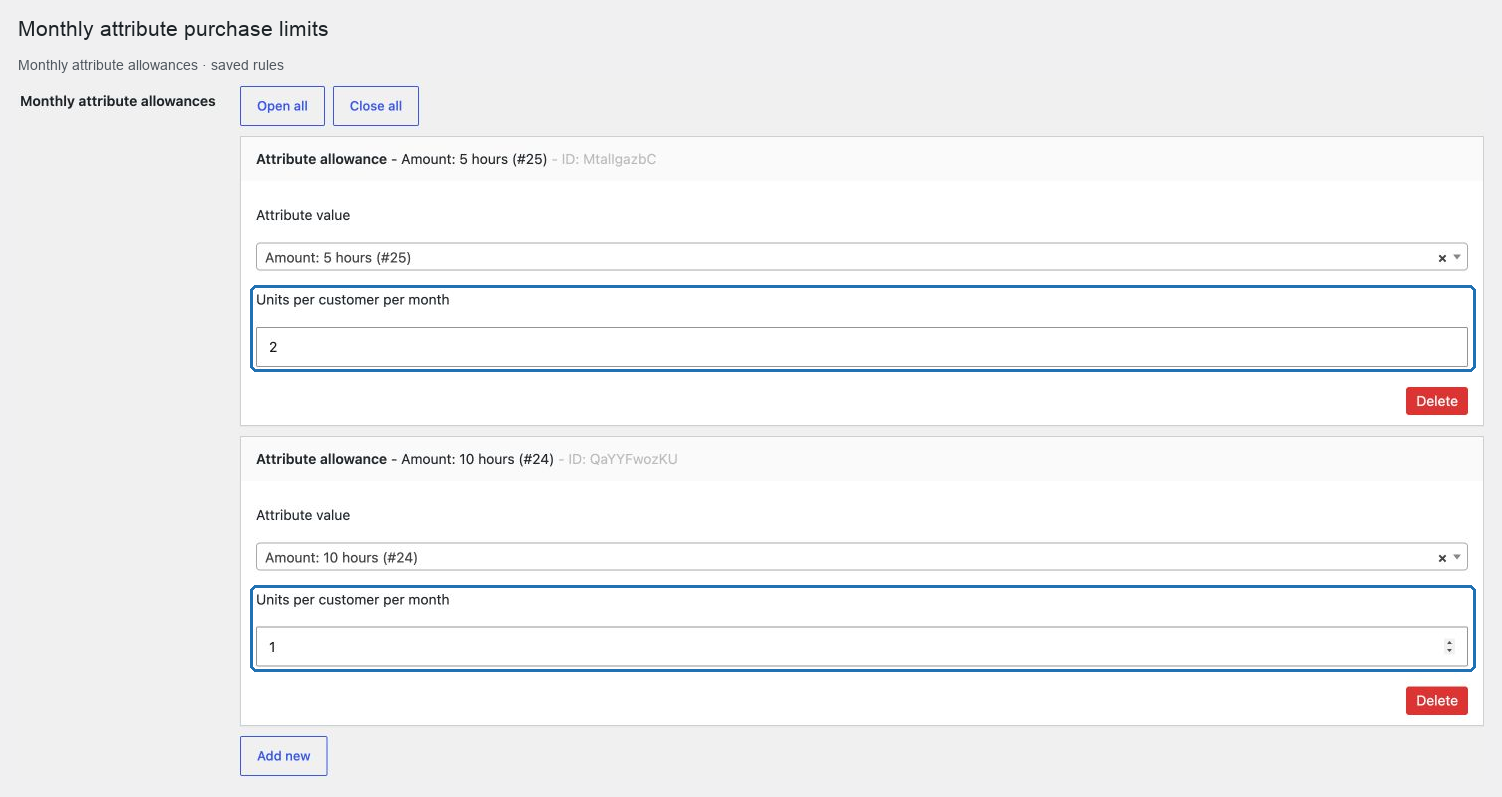
Task: Focus units field containing value 2
Action: click(x=861, y=347)
